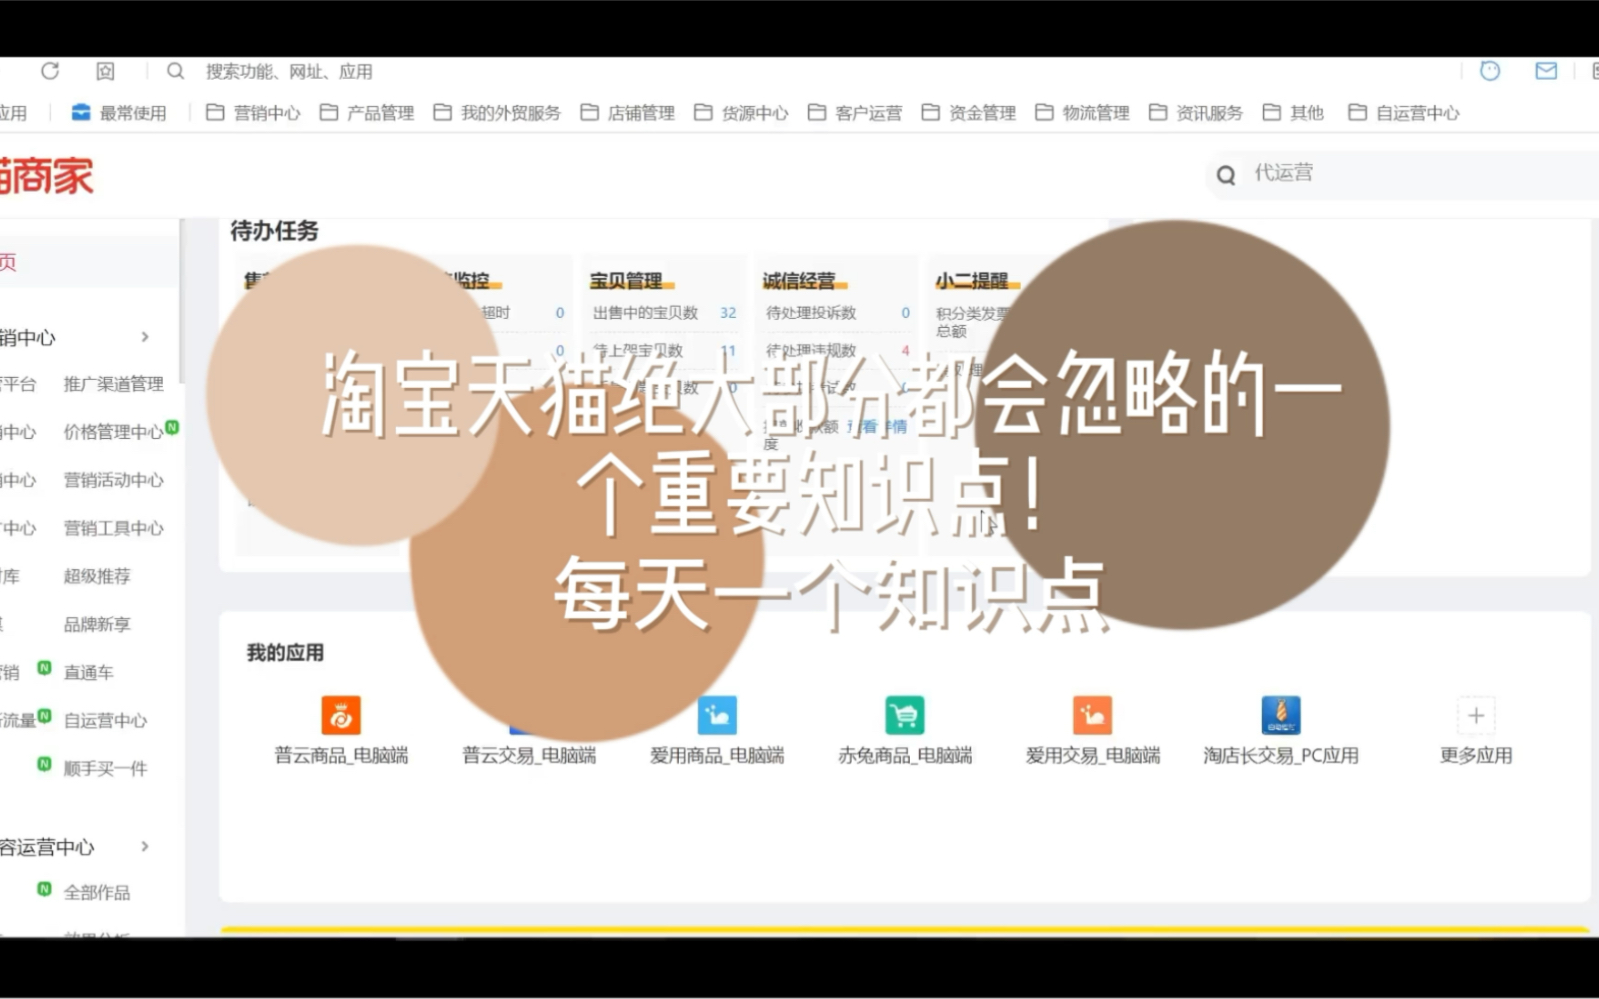The width and height of the screenshot is (1599, 999).
Task: Open 直通车 in the sidebar
Action: (88, 672)
